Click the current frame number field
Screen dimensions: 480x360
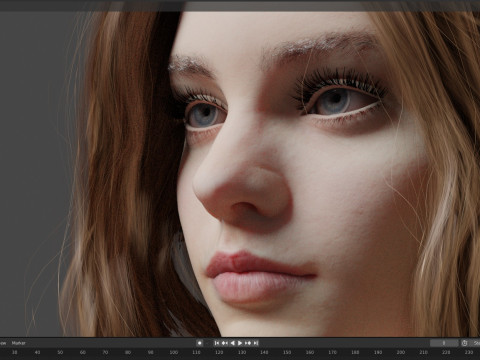tap(444, 343)
